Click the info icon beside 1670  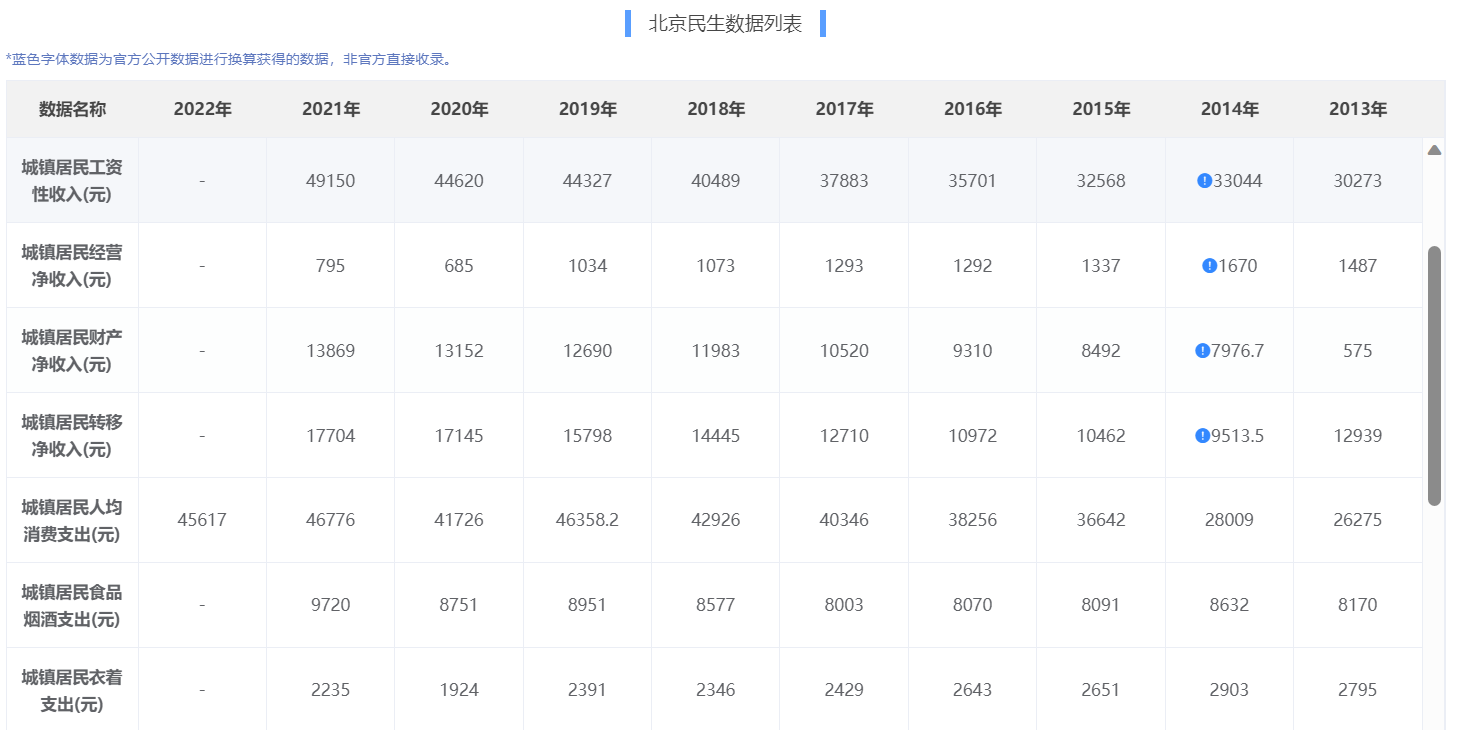click(x=1209, y=266)
